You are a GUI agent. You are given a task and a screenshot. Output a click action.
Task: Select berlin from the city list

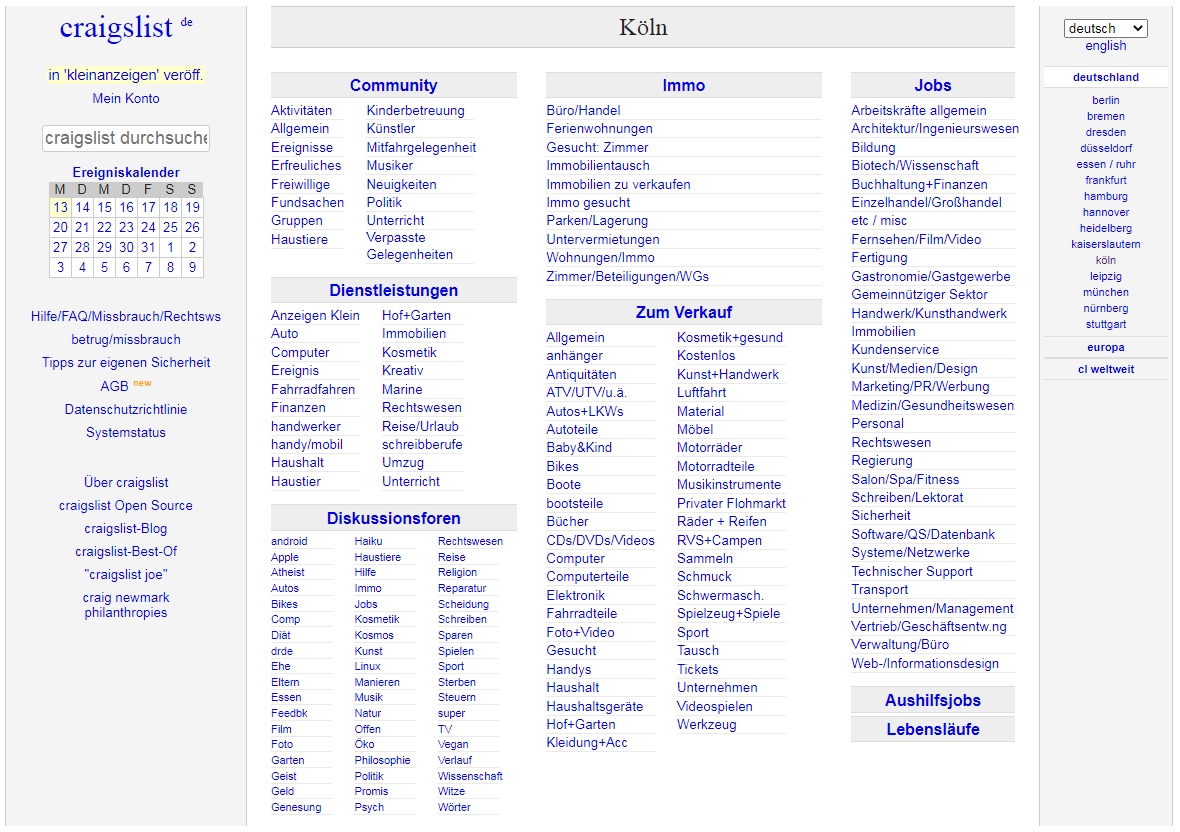click(x=1105, y=100)
